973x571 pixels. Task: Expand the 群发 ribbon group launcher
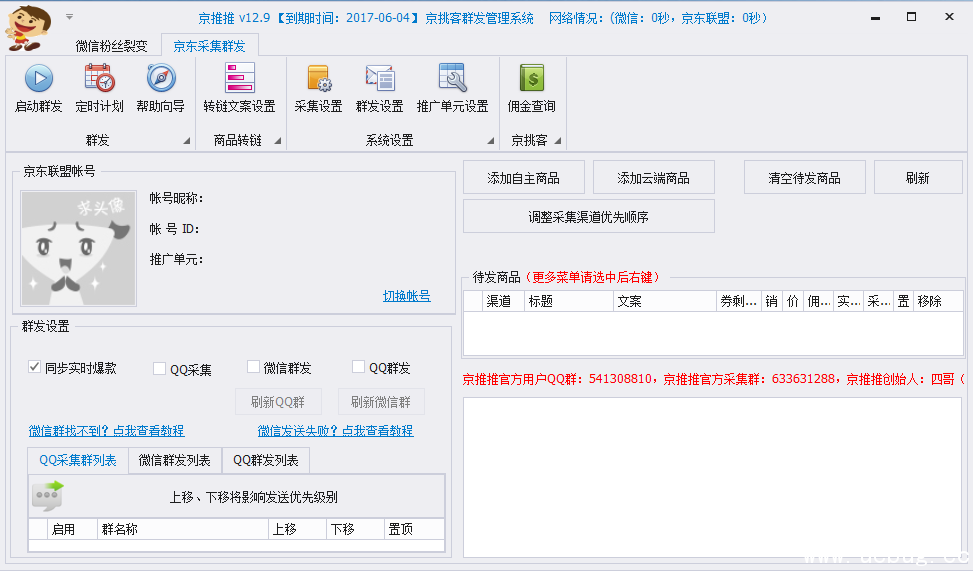pos(186,141)
